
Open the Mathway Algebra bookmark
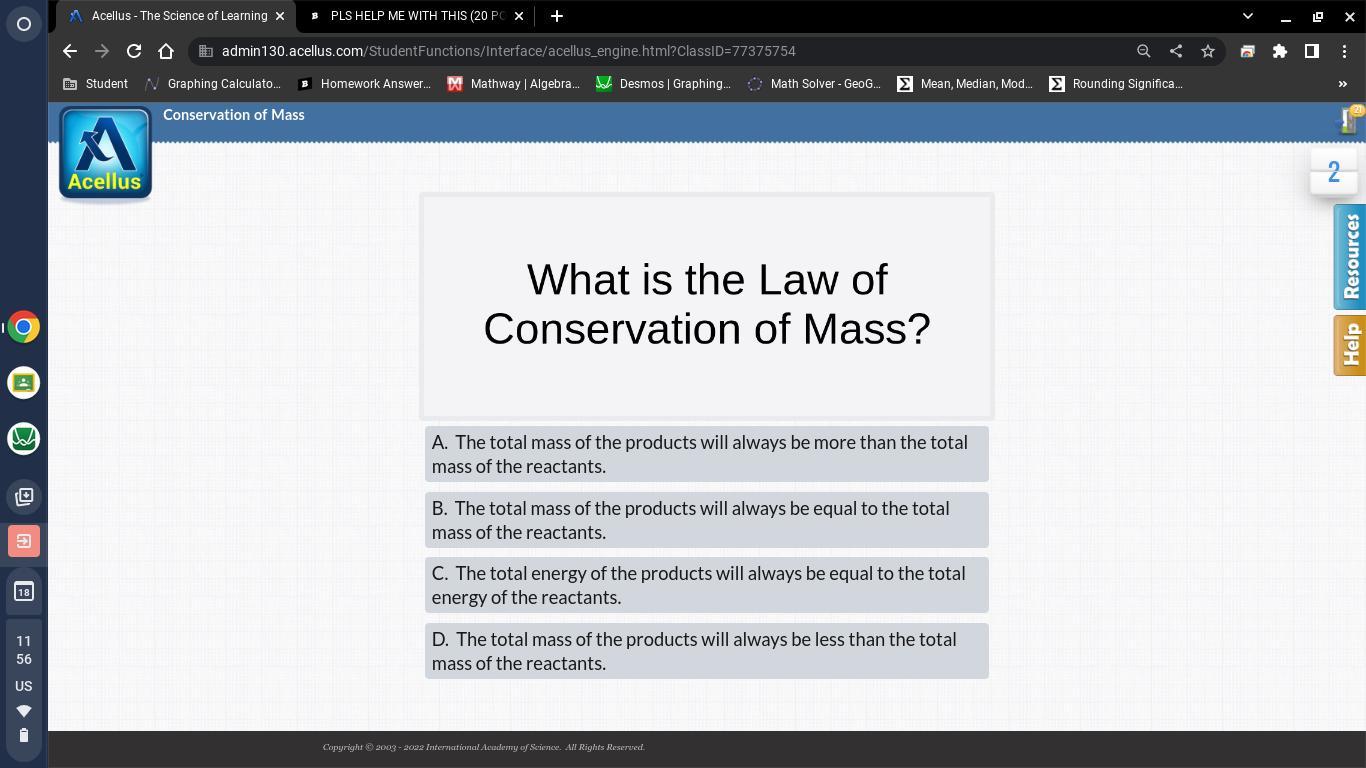[513, 84]
